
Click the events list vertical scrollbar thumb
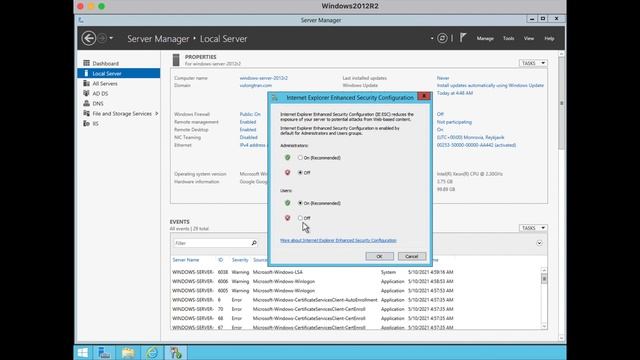pyautogui.click(x=544, y=278)
